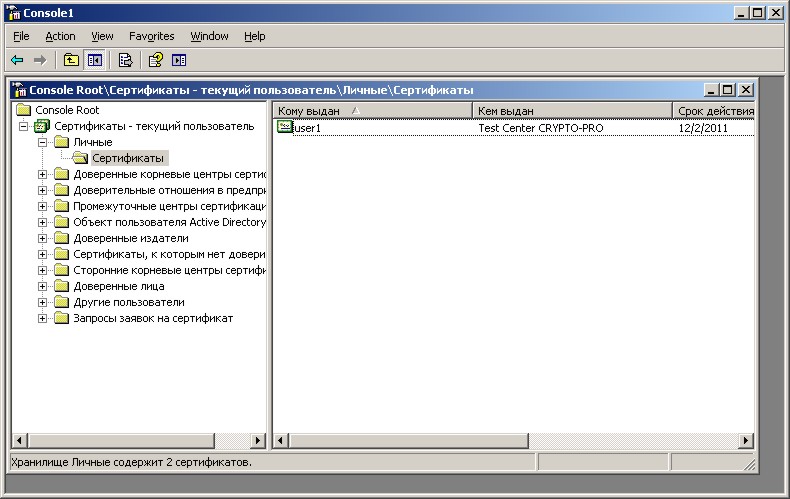Collapse the Личные tree node

pos(43,142)
